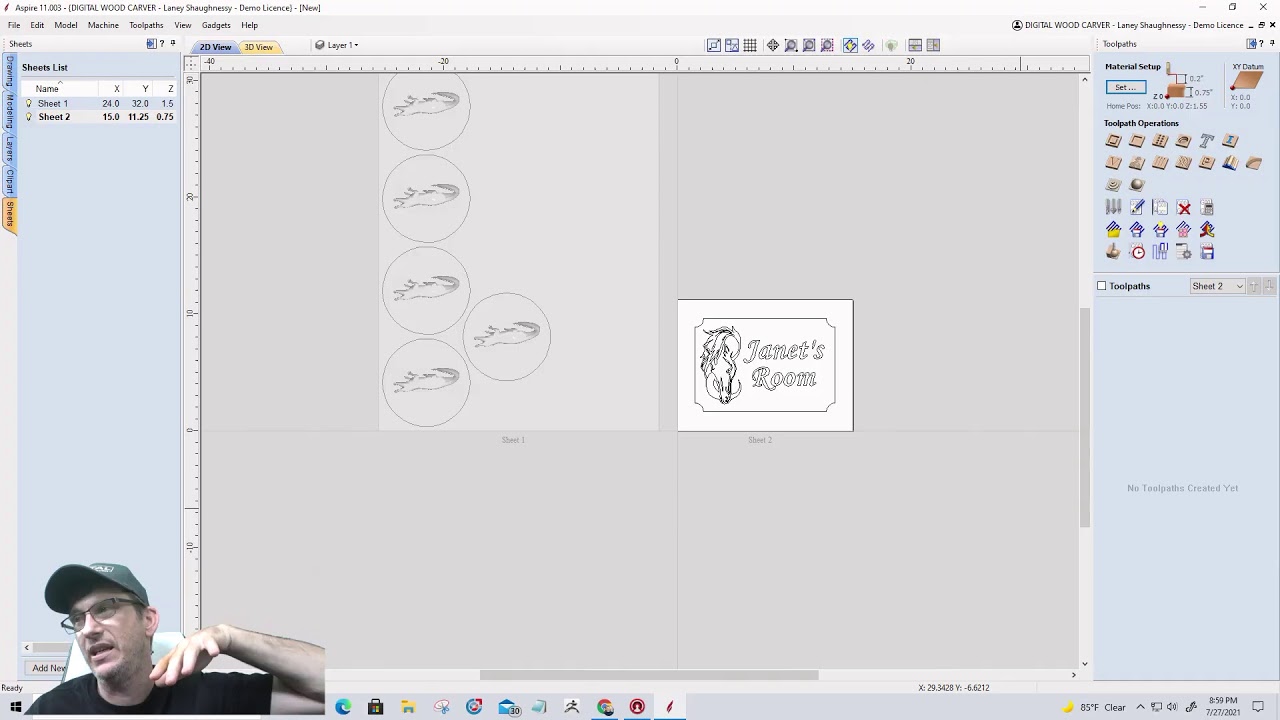This screenshot has width=1280, height=720.
Task: Click the vertical scrollbar of the 2D view
Action: 1085,418
